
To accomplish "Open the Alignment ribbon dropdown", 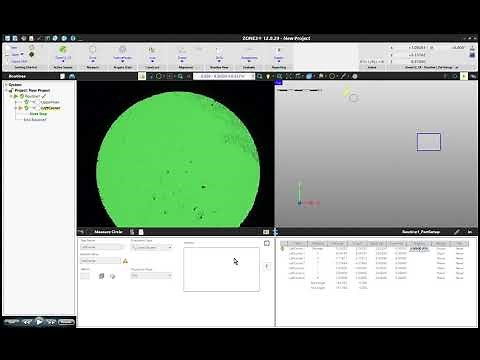I will 182,61.
